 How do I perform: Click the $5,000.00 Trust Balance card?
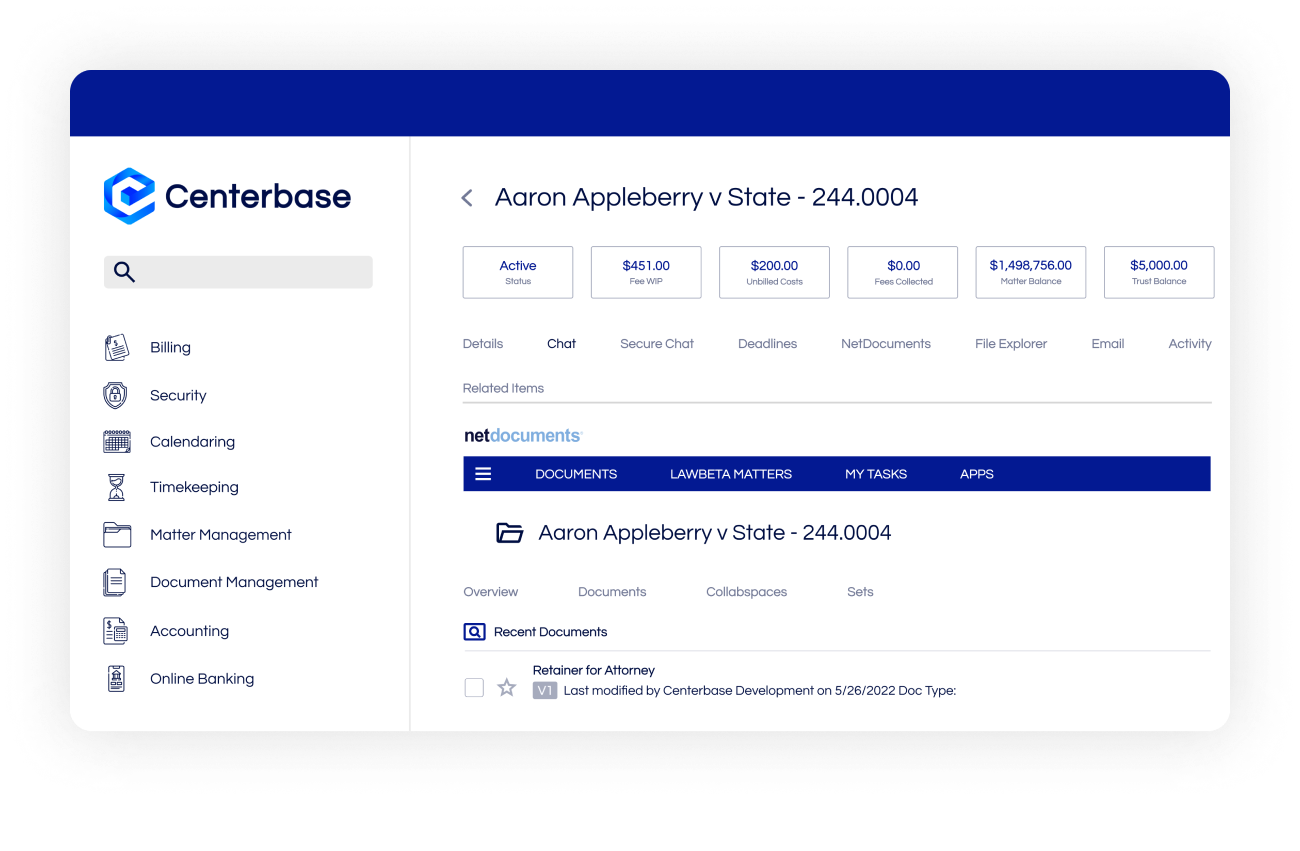[1159, 272]
